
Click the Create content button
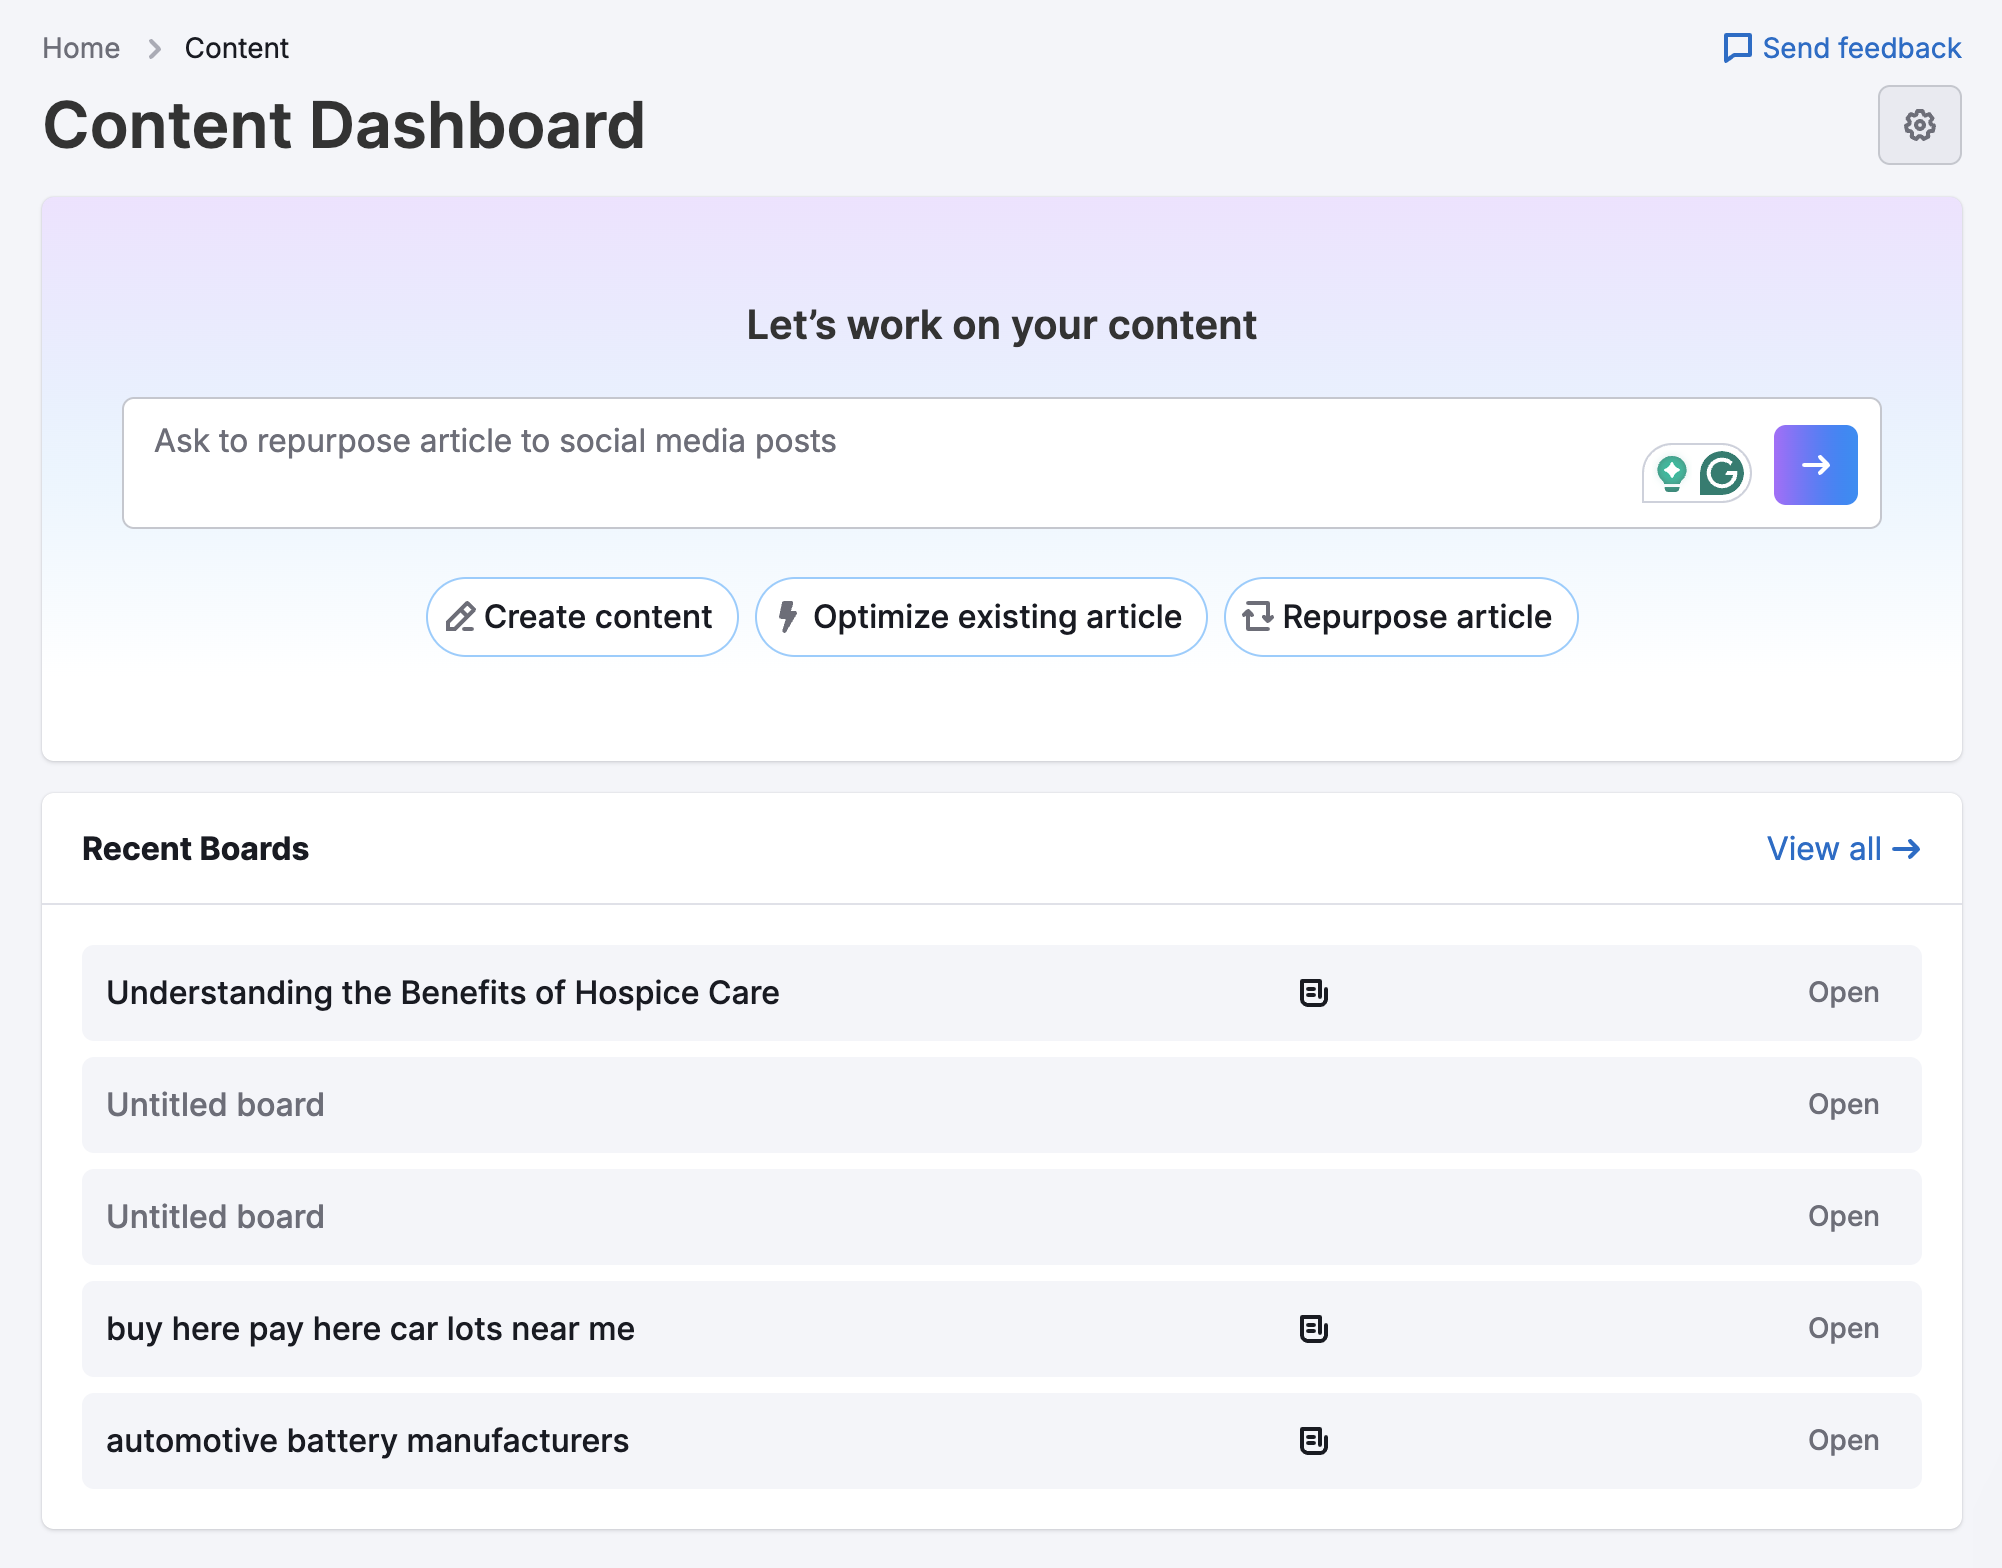581,617
